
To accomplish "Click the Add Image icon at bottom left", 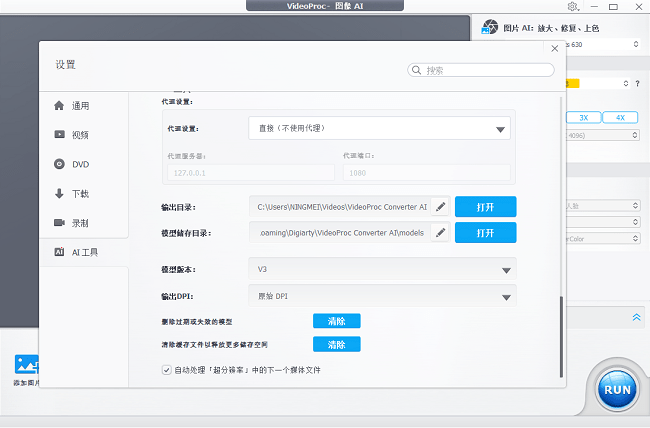I will (25, 366).
